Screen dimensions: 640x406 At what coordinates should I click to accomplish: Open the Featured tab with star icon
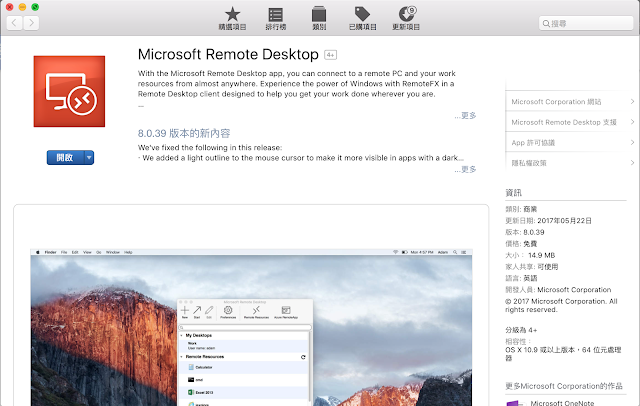(232, 18)
